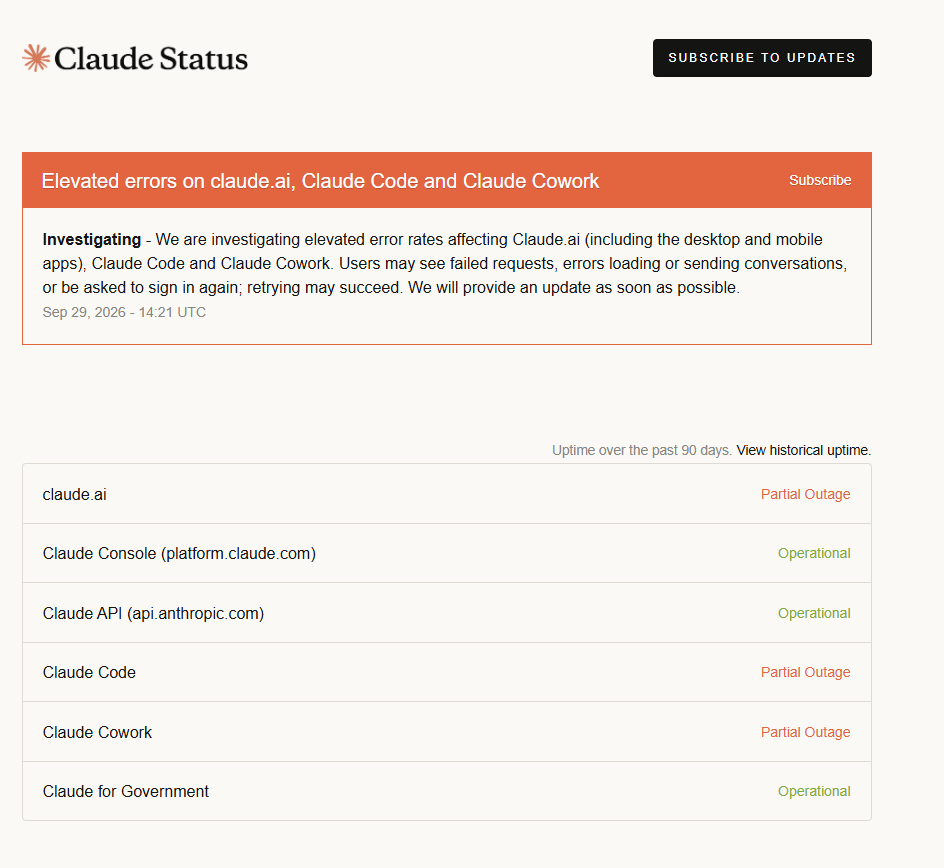Click Operational status for Claude Console

click(814, 553)
